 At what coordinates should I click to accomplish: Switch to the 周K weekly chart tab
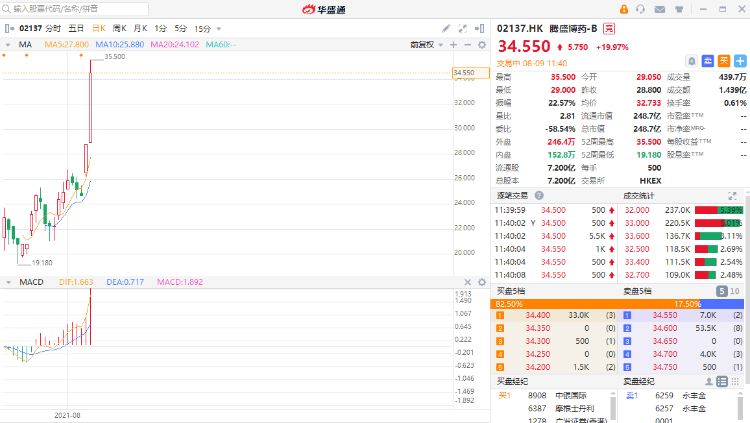120,29
